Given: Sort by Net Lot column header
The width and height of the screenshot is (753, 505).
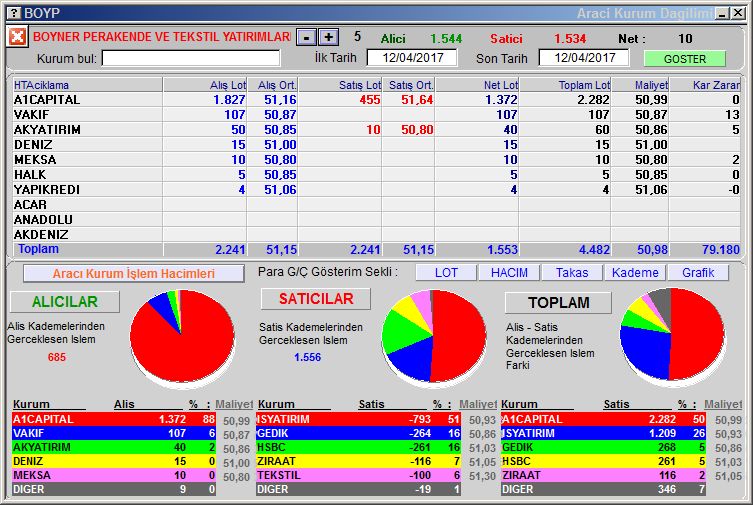Looking at the screenshot, I should tap(477, 85).
